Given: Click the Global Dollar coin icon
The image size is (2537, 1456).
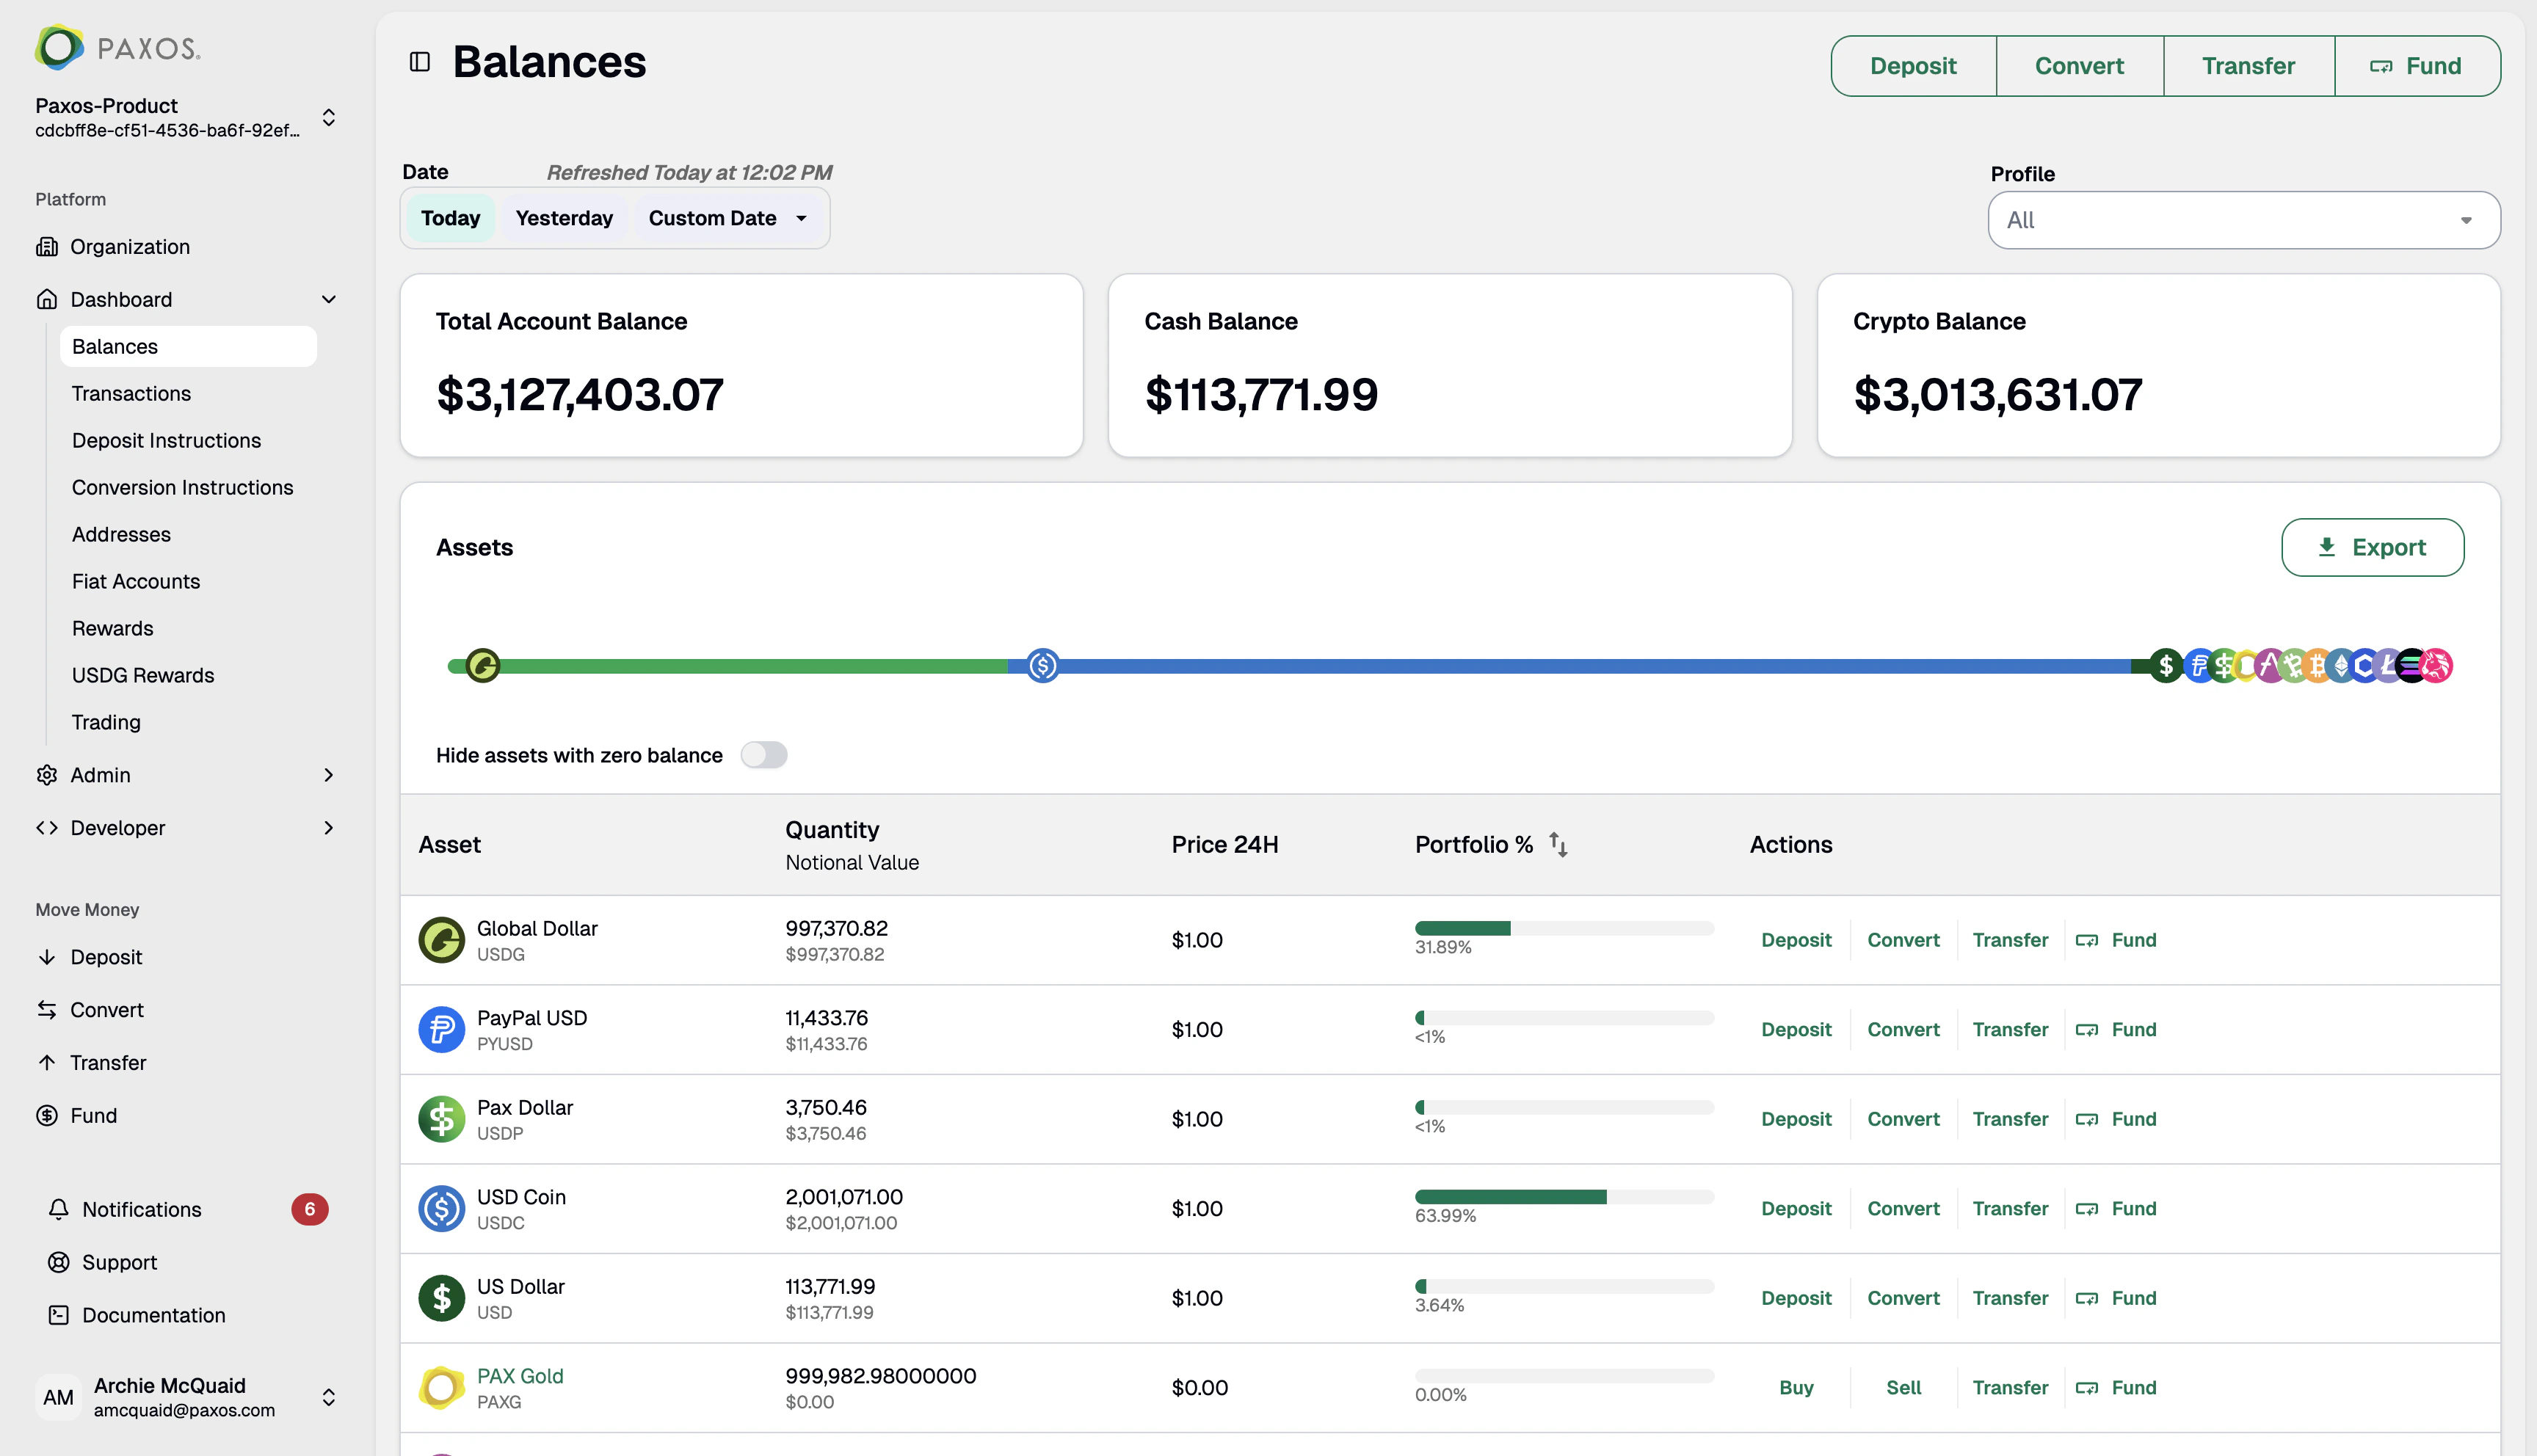Looking at the screenshot, I should [441, 939].
